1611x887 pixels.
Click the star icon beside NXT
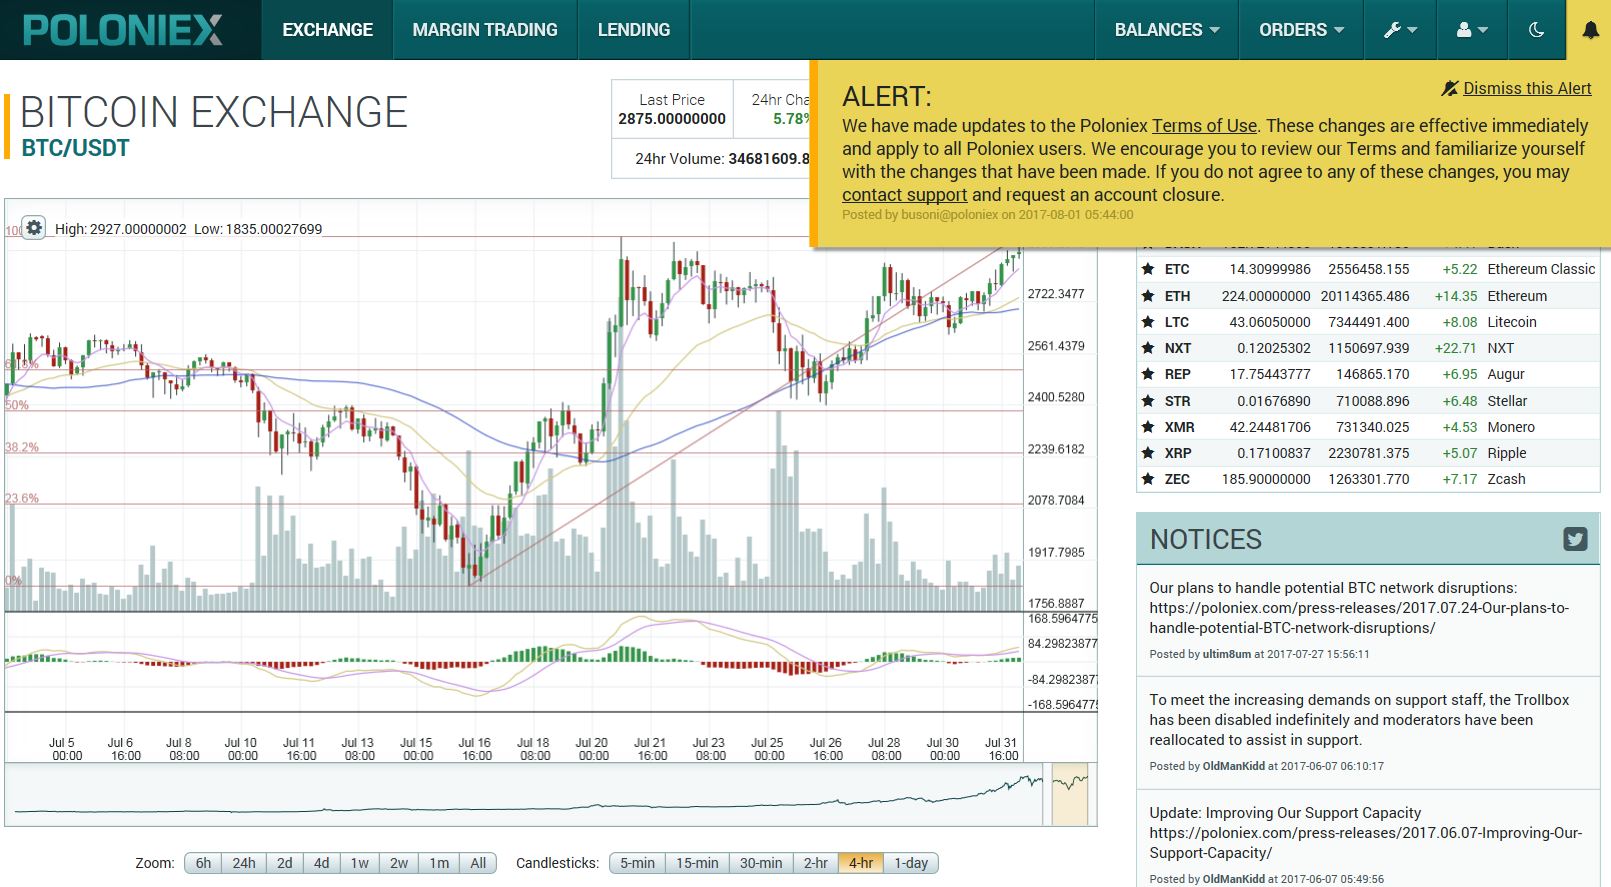click(x=1148, y=348)
